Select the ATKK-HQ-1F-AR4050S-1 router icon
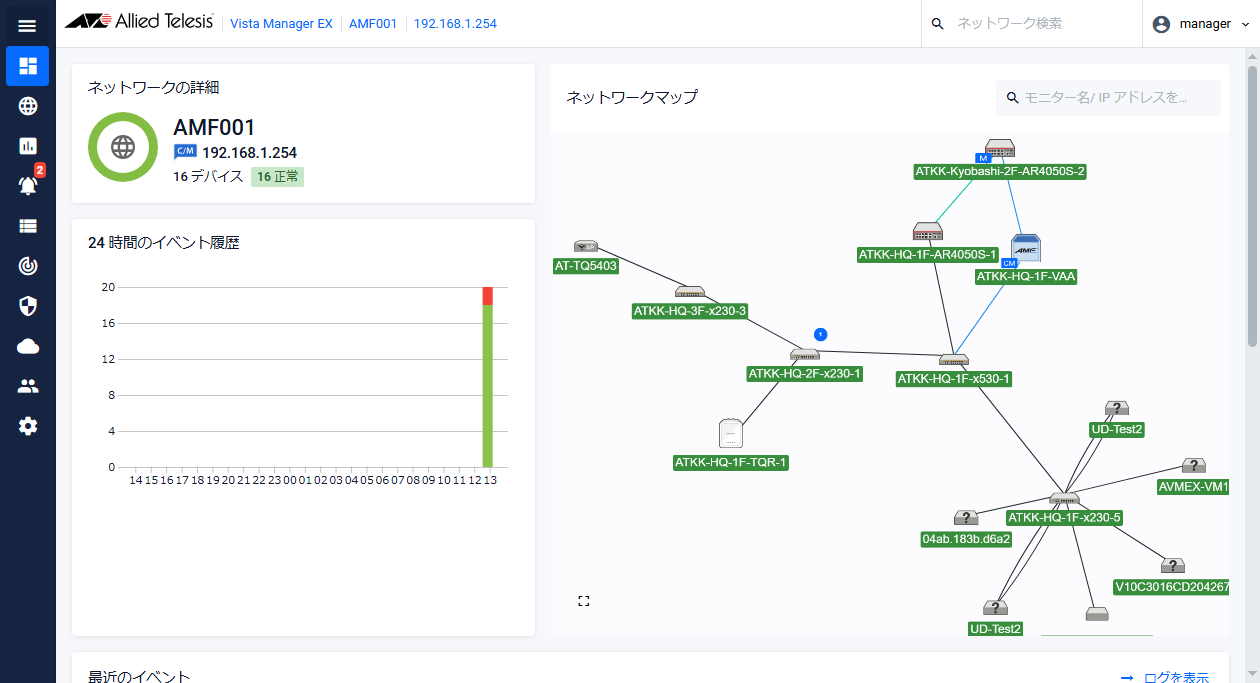The height and width of the screenshot is (683, 1260). [x=928, y=232]
